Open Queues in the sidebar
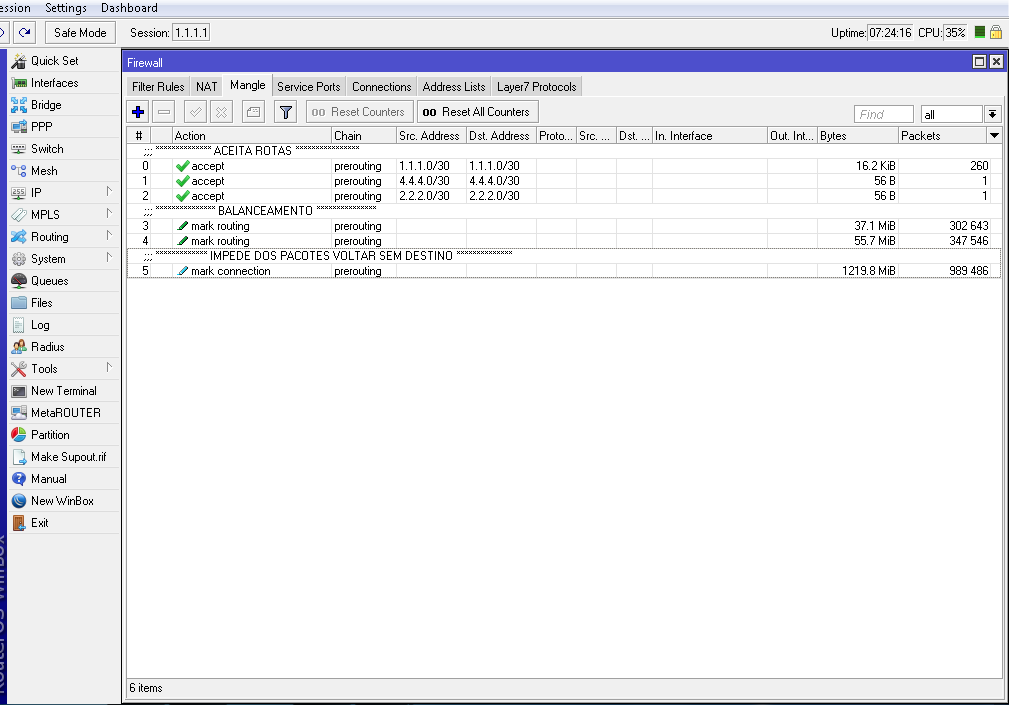Screen dimensions: 1009x705 64,280
